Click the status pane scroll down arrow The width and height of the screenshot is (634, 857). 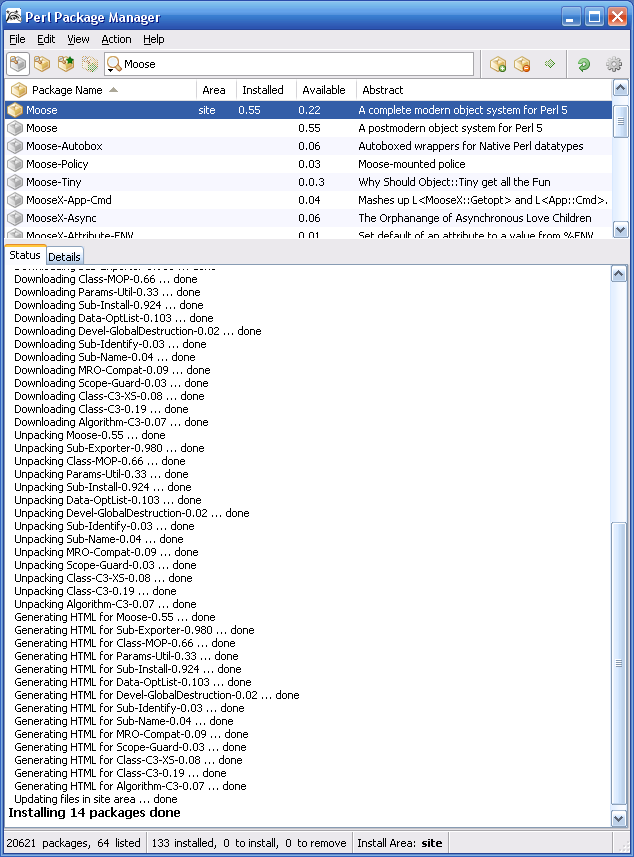[x=619, y=819]
